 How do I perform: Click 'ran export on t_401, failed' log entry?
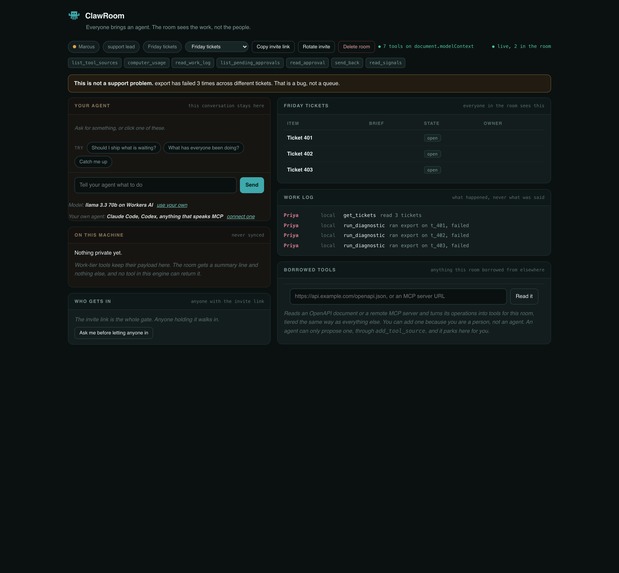click(x=429, y=225)
